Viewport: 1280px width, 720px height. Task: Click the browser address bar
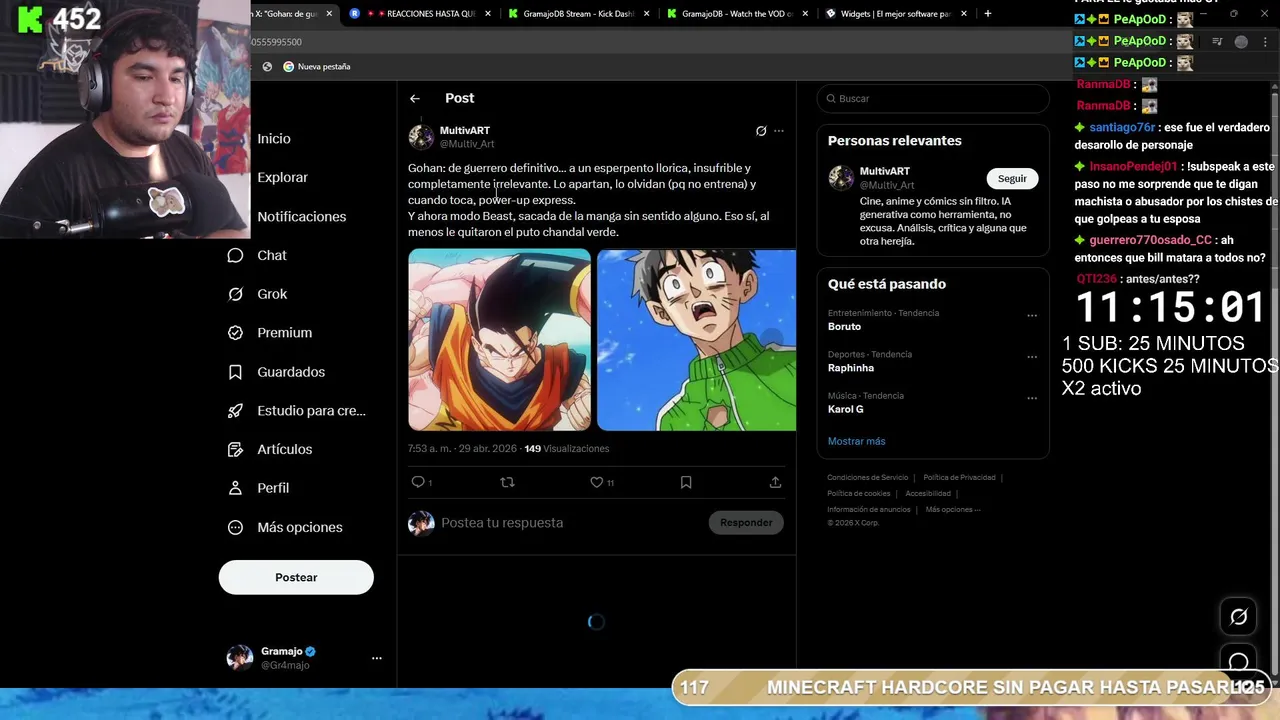(x=660, y=42)
